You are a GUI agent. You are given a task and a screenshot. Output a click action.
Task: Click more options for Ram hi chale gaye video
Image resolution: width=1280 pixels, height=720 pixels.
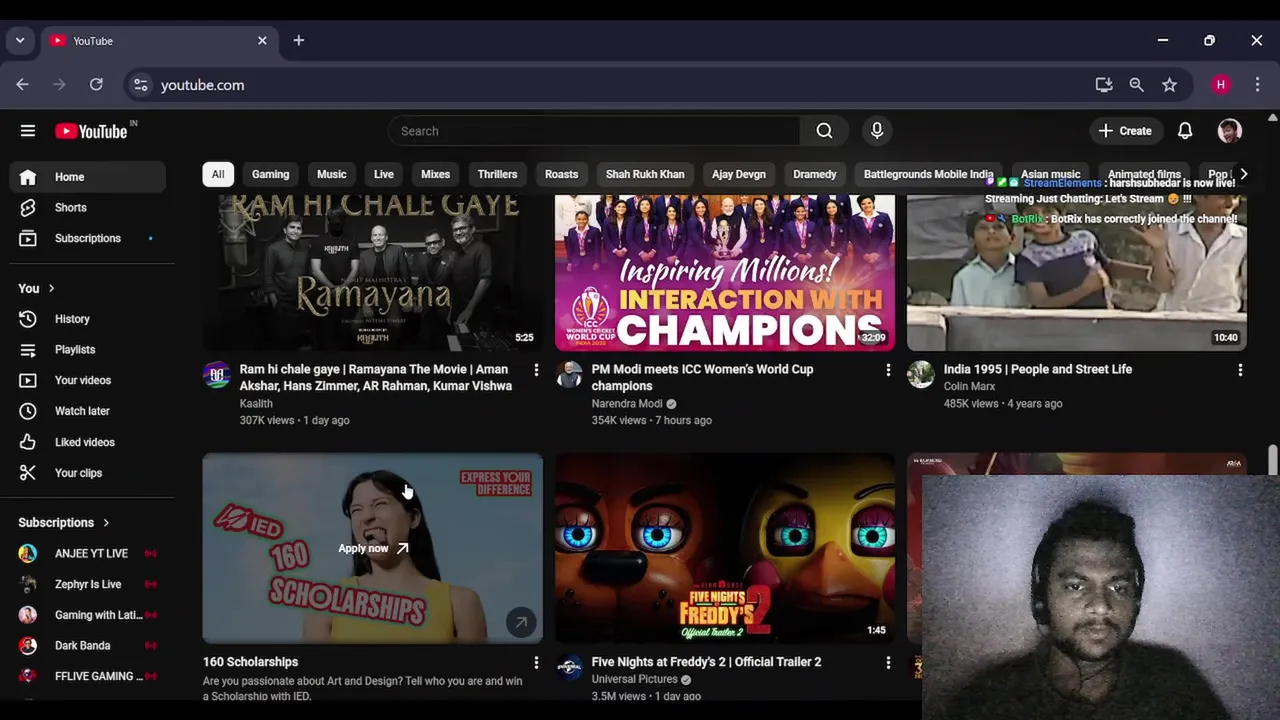[x=536, y=370]
